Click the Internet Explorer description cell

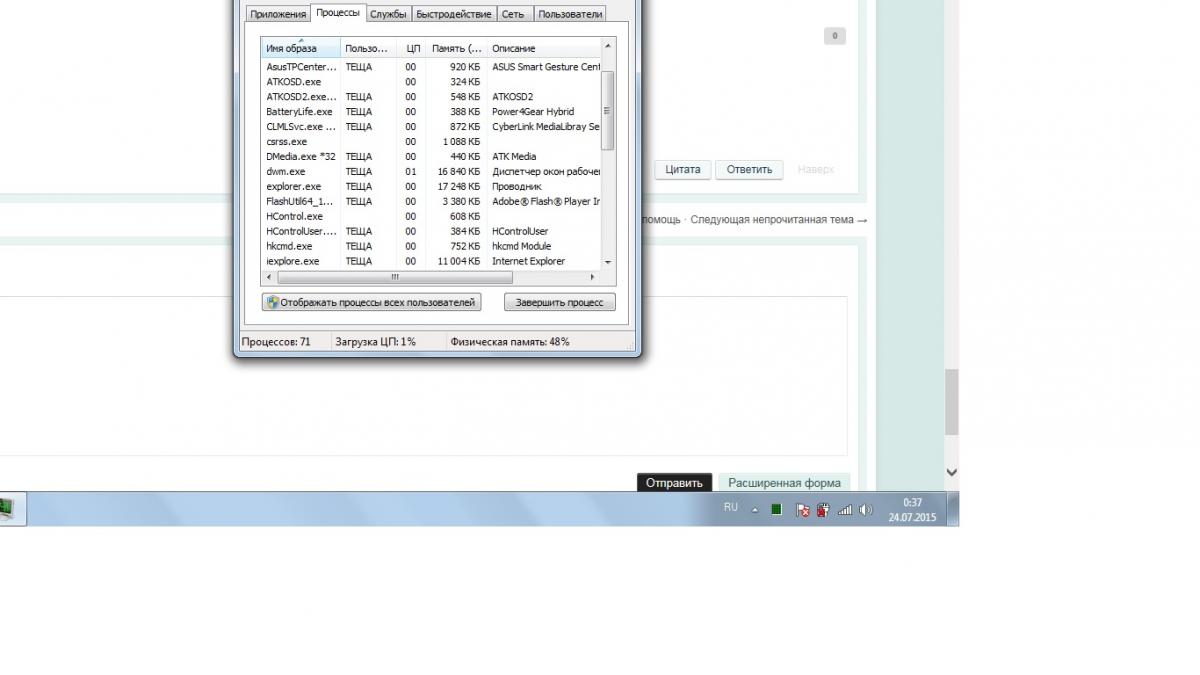click(x=528, y=261)
